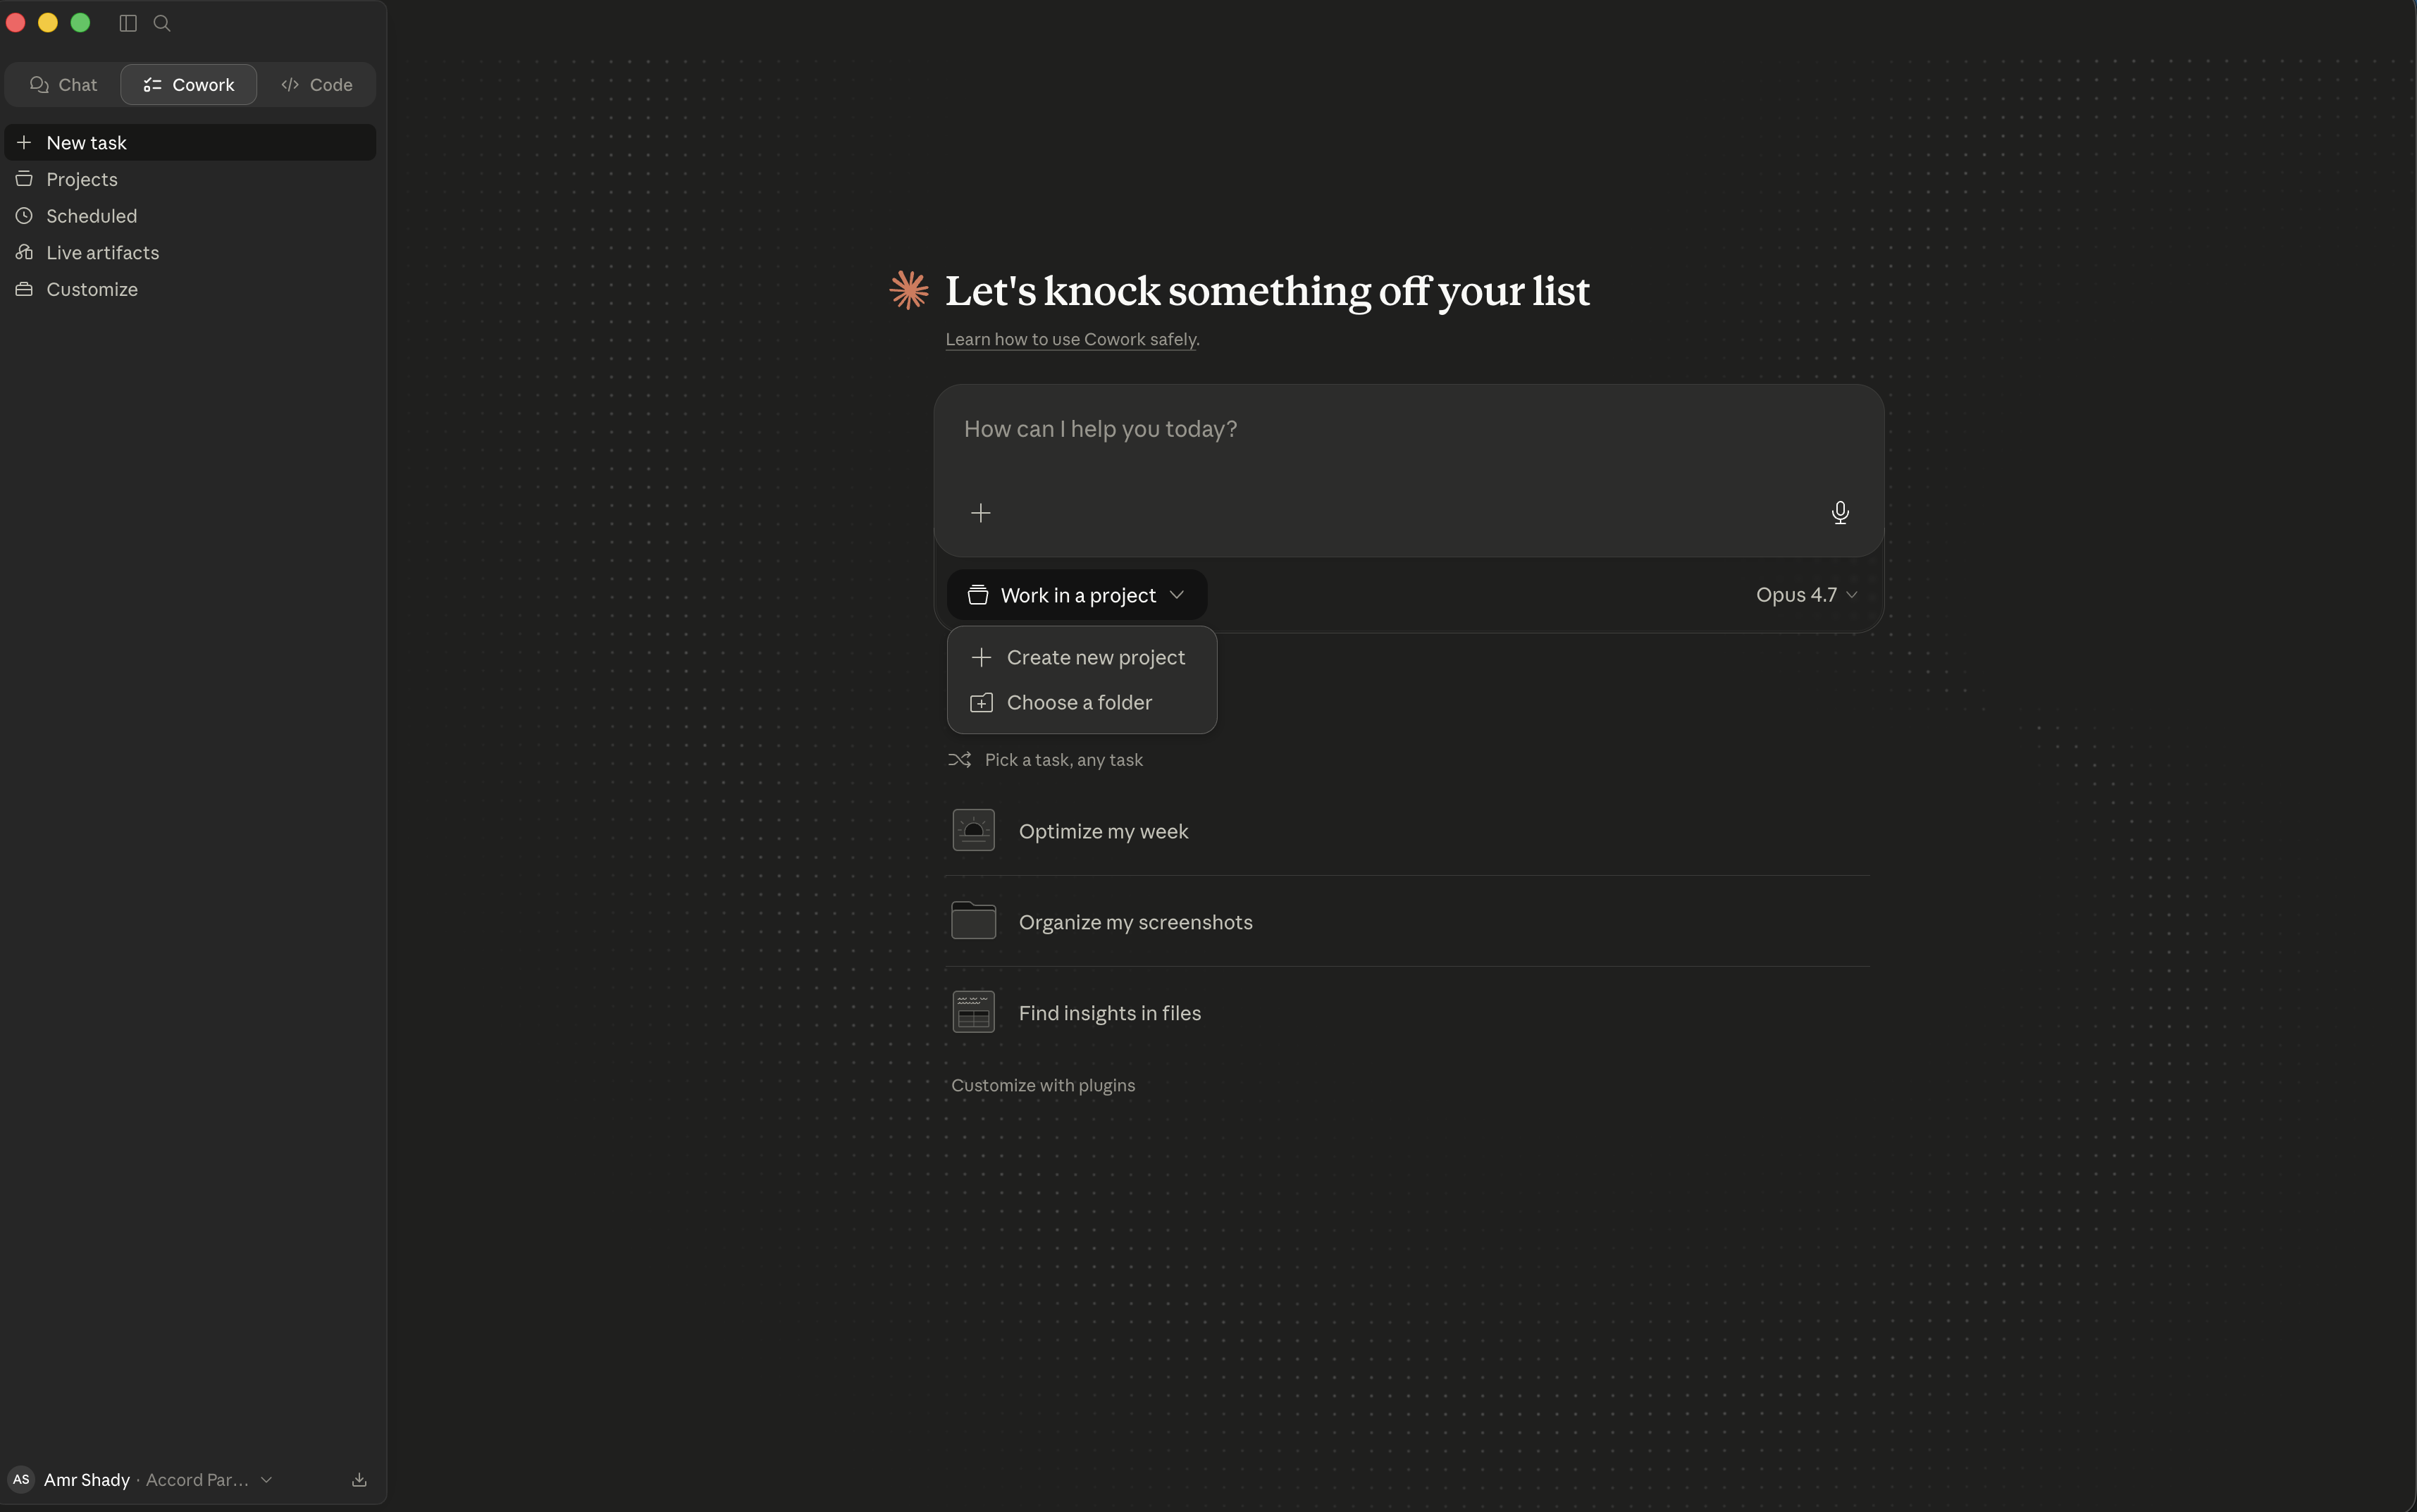Screen dimensions: 2417x1512
Task: Expand the Amr Shady account menu
Action: 140,1480
